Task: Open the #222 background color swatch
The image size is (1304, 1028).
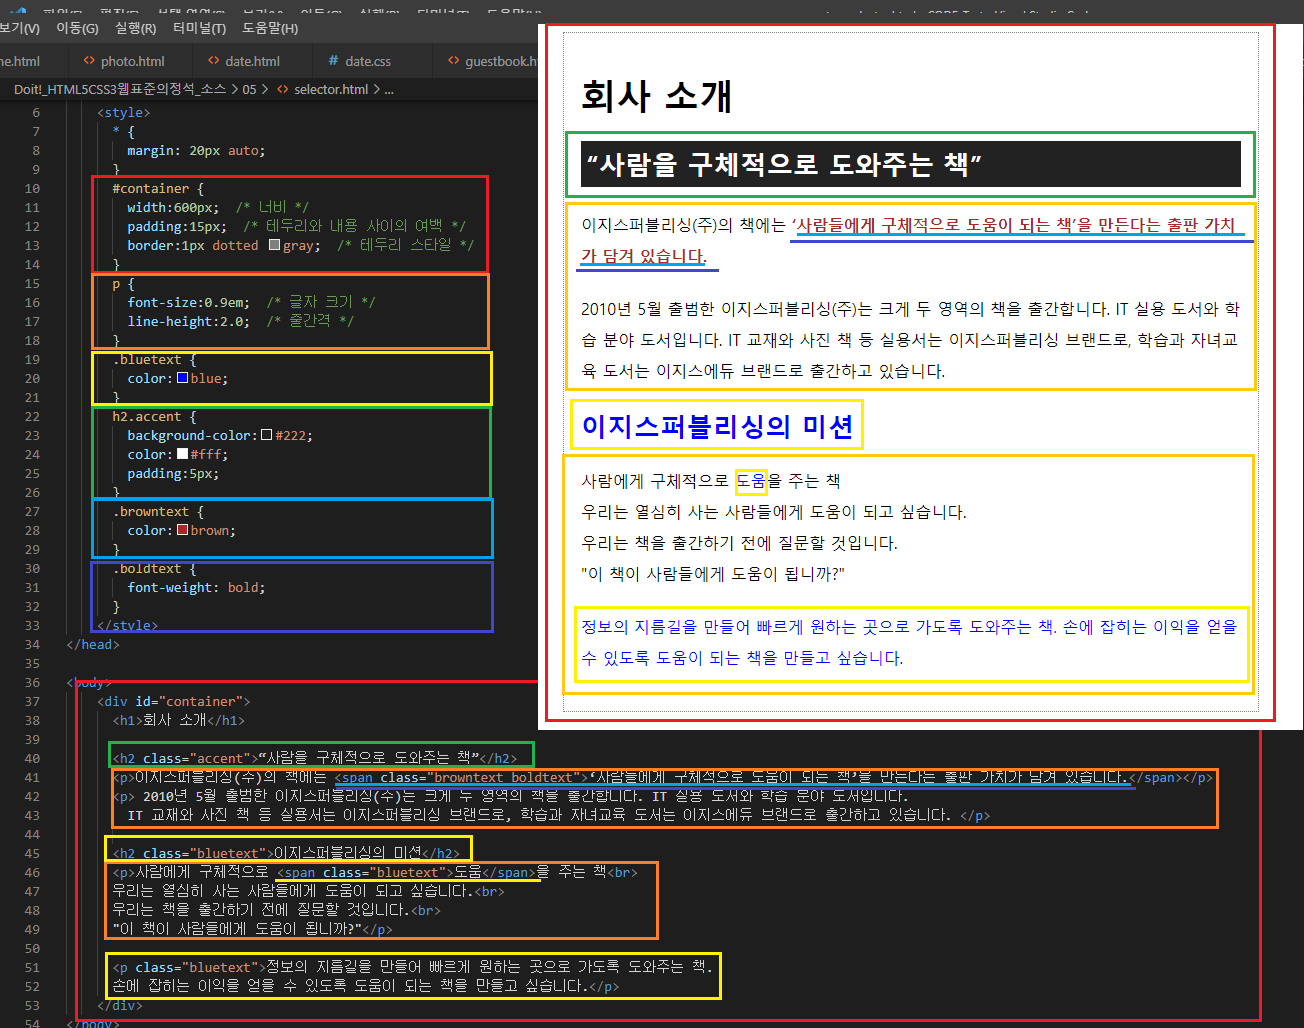Action: pos(266,435)
